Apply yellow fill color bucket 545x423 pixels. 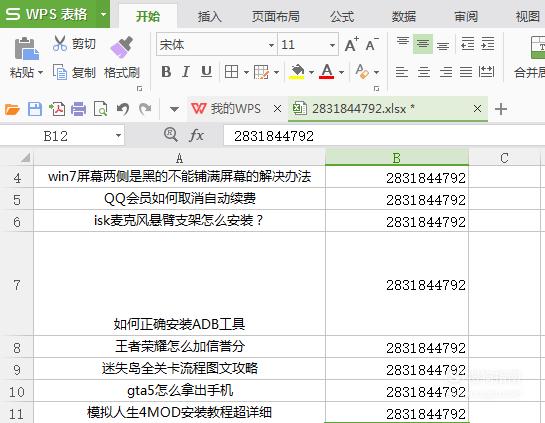pos(297,72)
